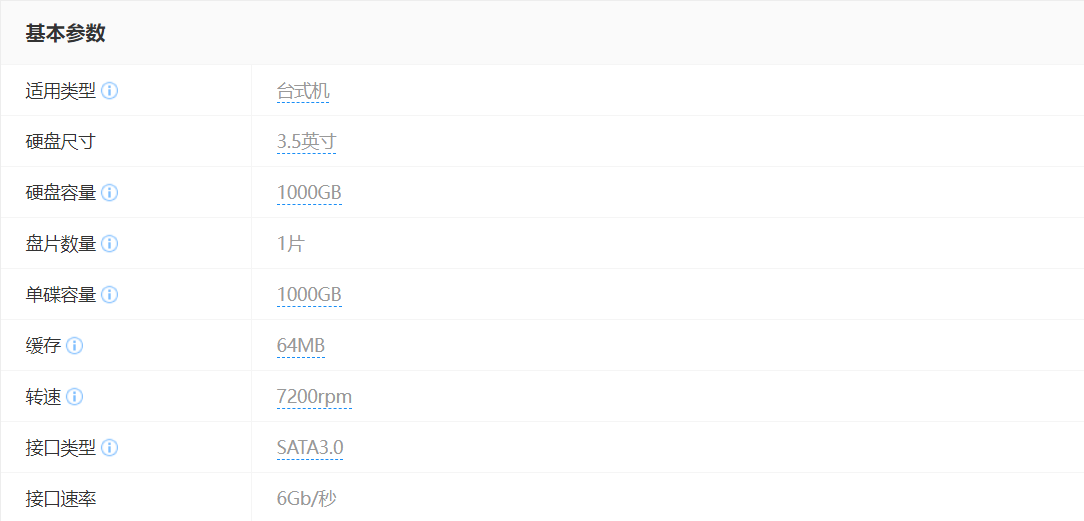Screen dimensions: 1084x521
Task: Click info icon next to 转速
Action: [x=75, y=397]
